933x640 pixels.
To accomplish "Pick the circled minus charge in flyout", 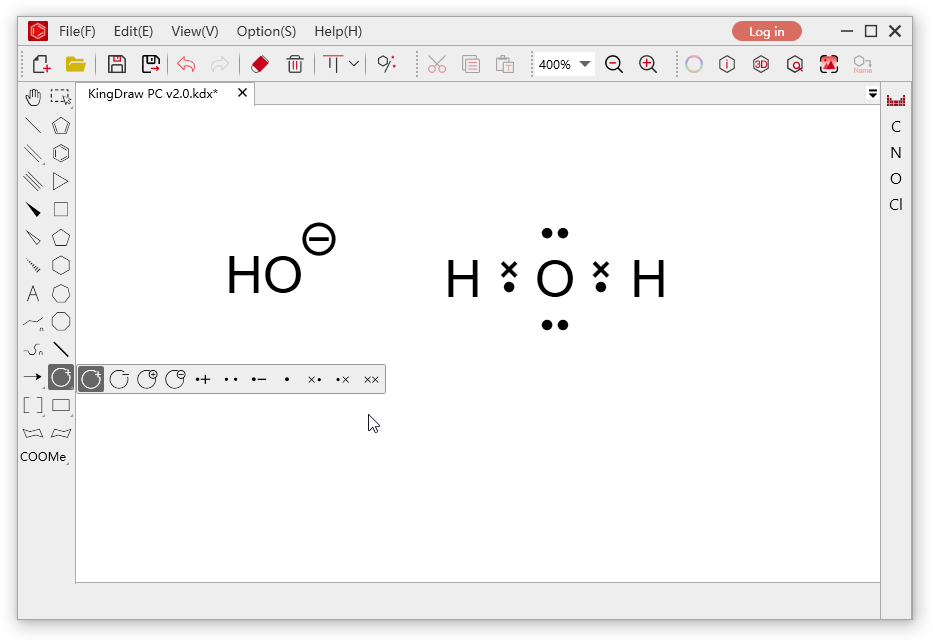I will click(x=175, y=379).
